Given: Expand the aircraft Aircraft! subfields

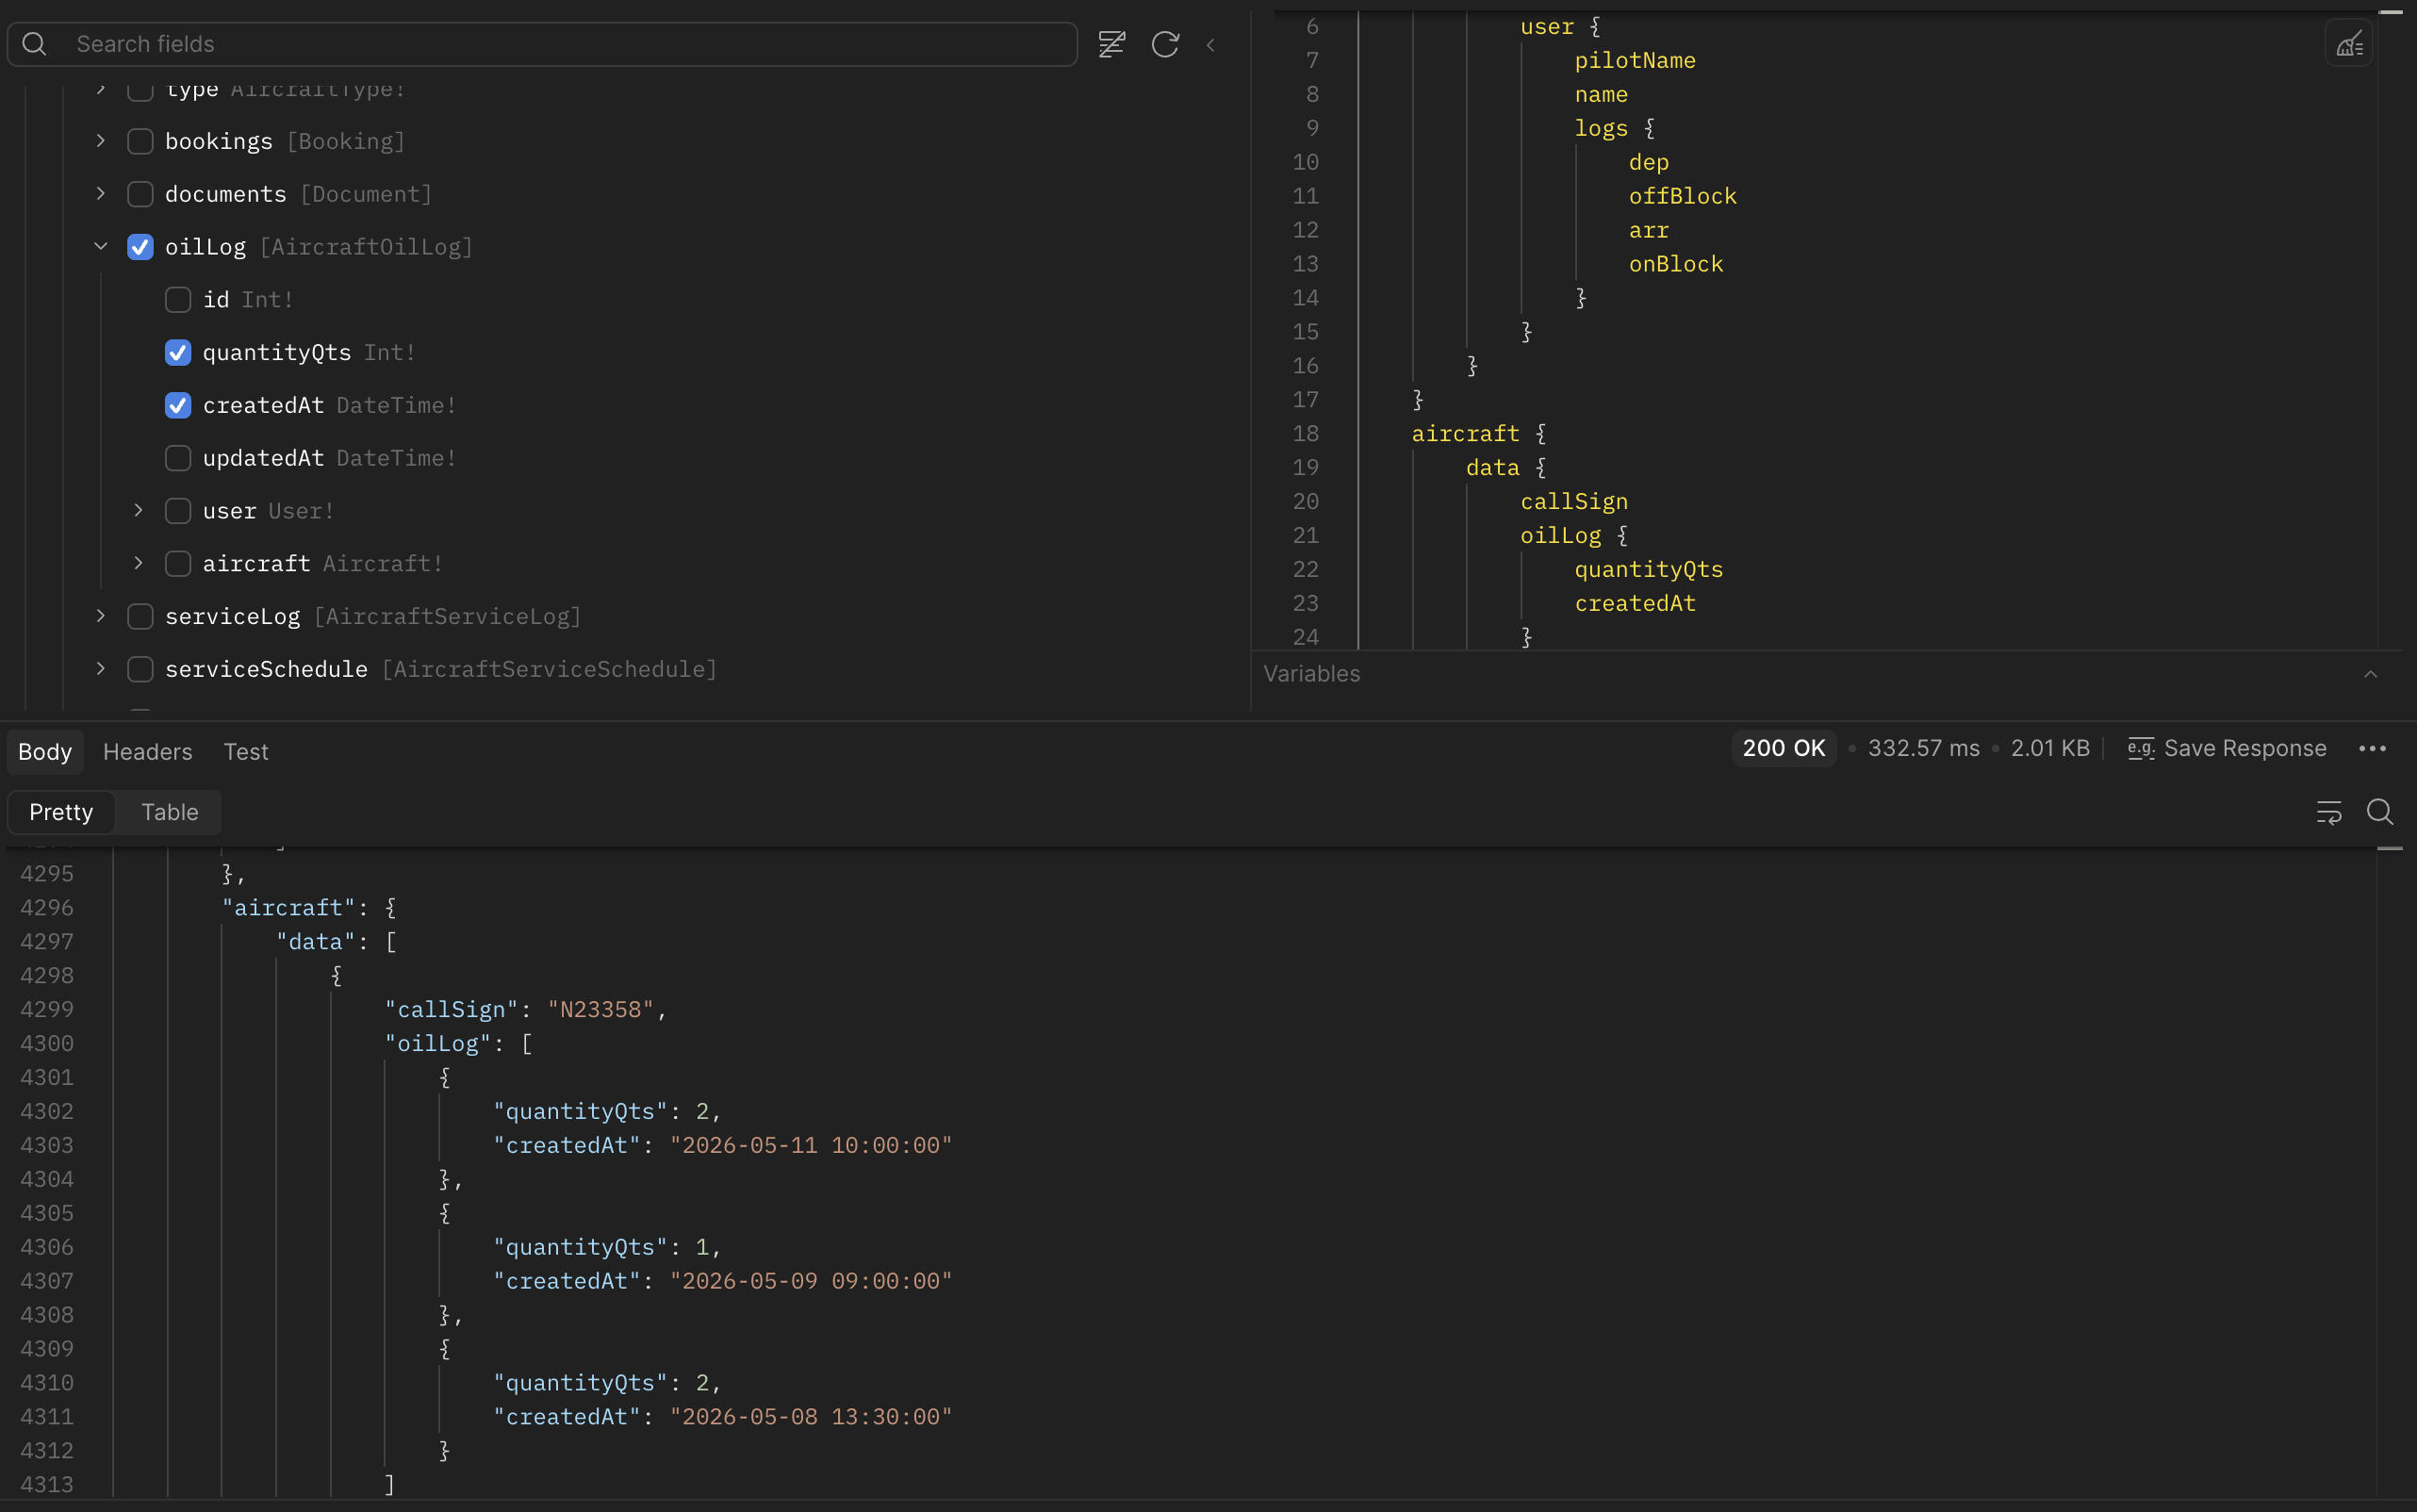Looking at the screenshot, I should pyautogui.click(x=138, y=563).
